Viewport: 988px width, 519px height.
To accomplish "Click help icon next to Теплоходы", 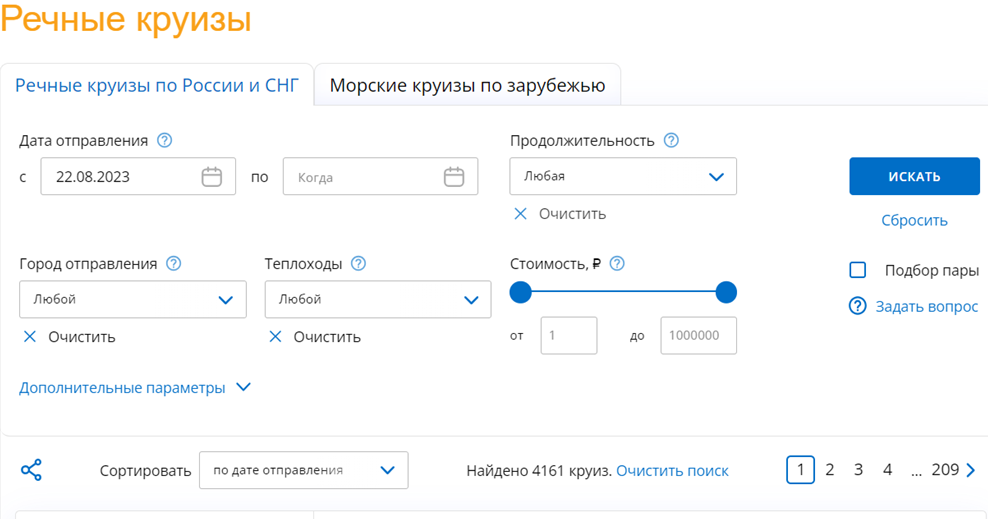I will click(358, 263).
